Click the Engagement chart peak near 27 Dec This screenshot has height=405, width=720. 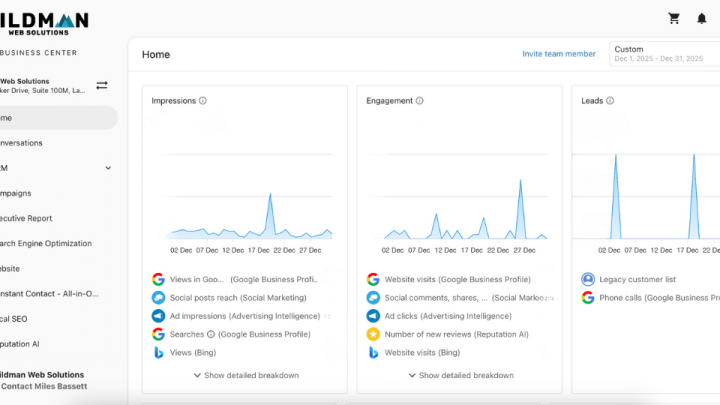(520, 181)
